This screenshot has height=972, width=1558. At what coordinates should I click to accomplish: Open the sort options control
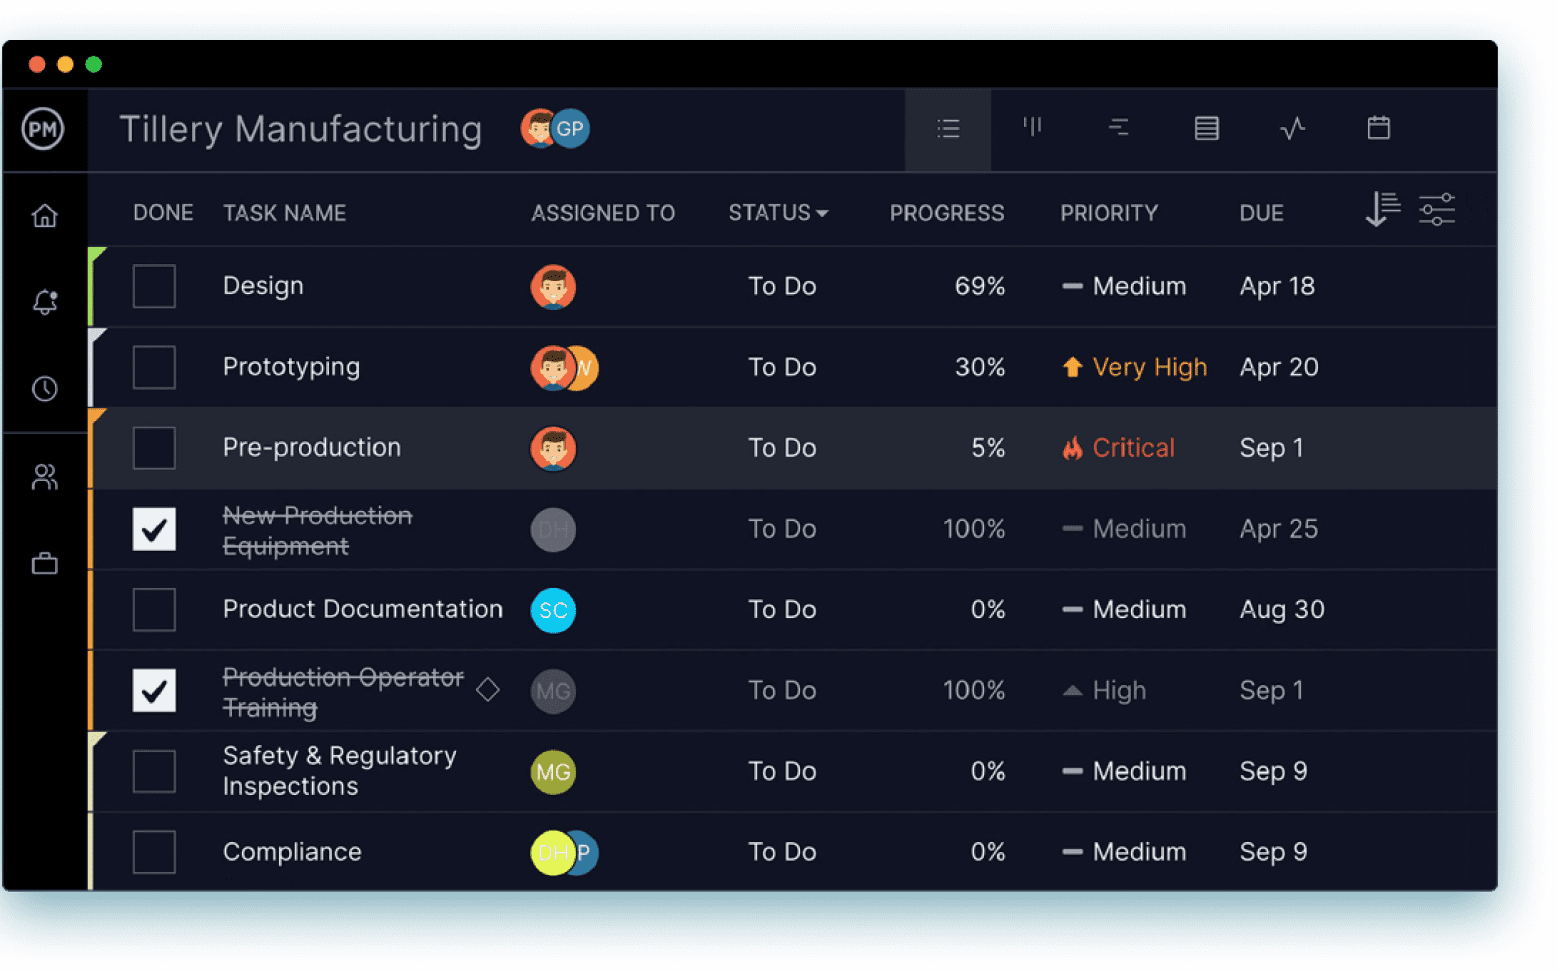click(x=1382, y=210)
